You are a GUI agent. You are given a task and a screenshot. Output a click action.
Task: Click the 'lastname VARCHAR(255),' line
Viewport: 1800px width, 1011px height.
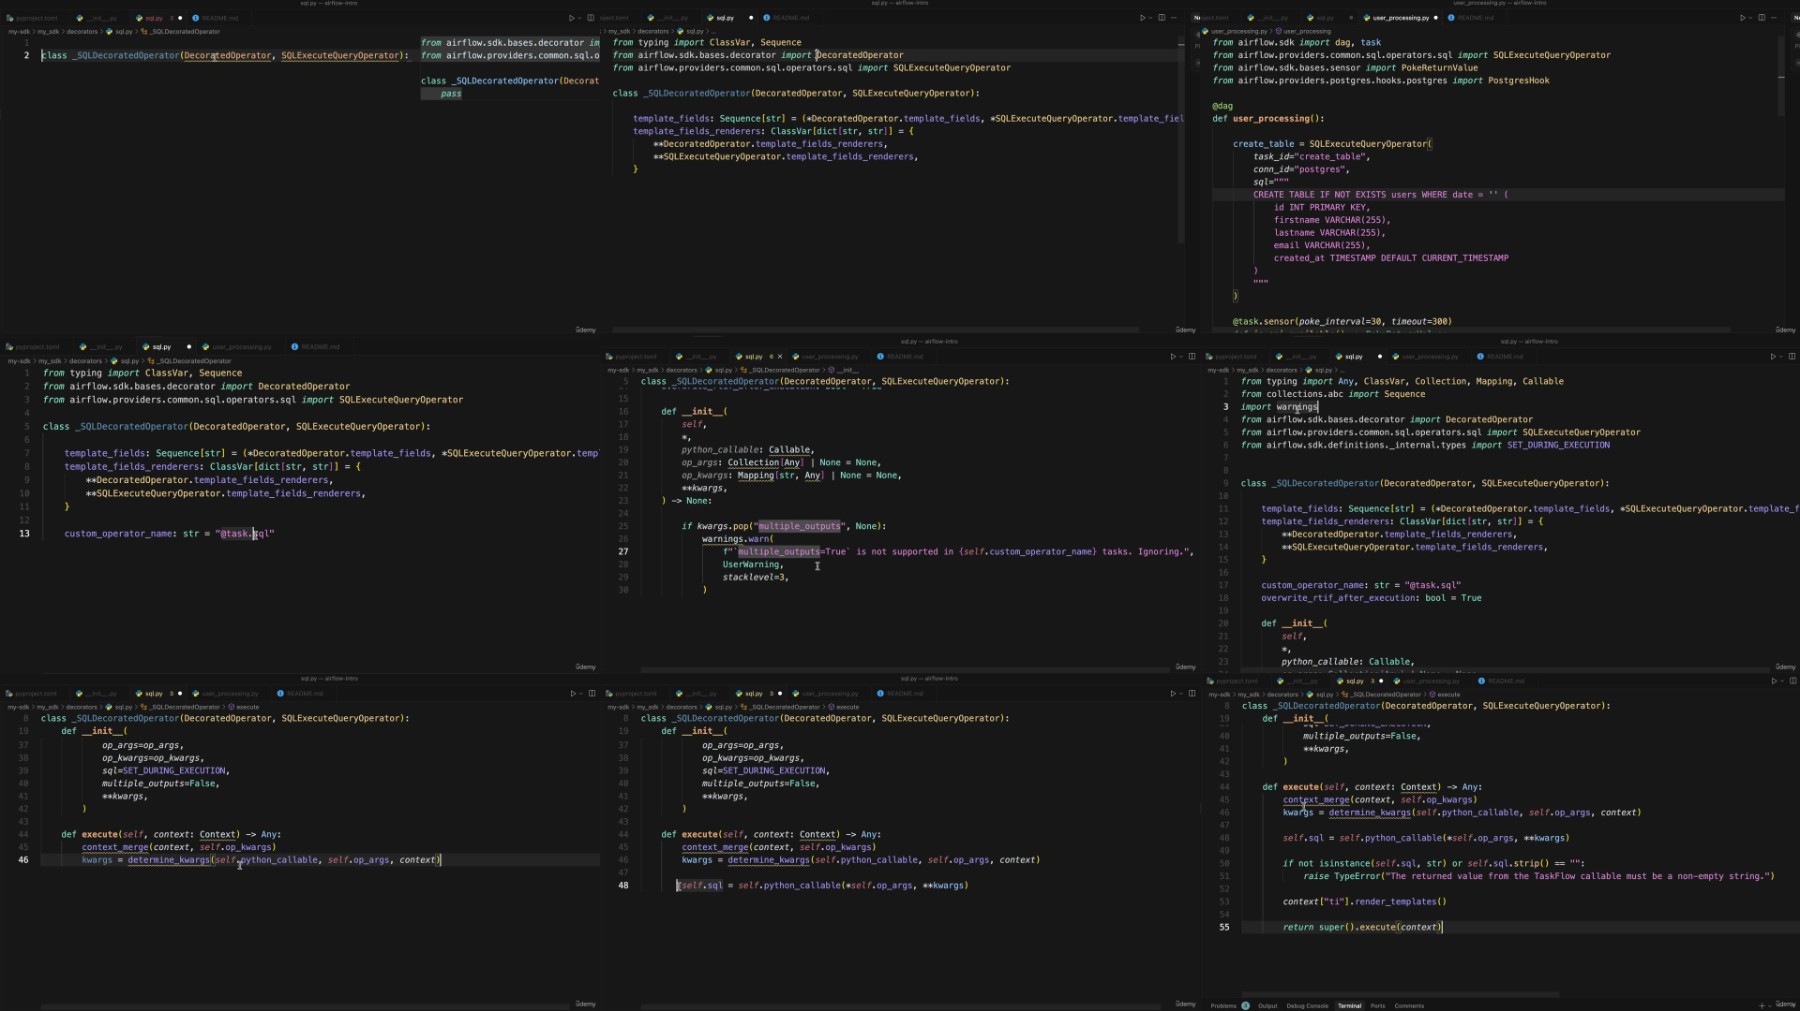point(1328,233)
